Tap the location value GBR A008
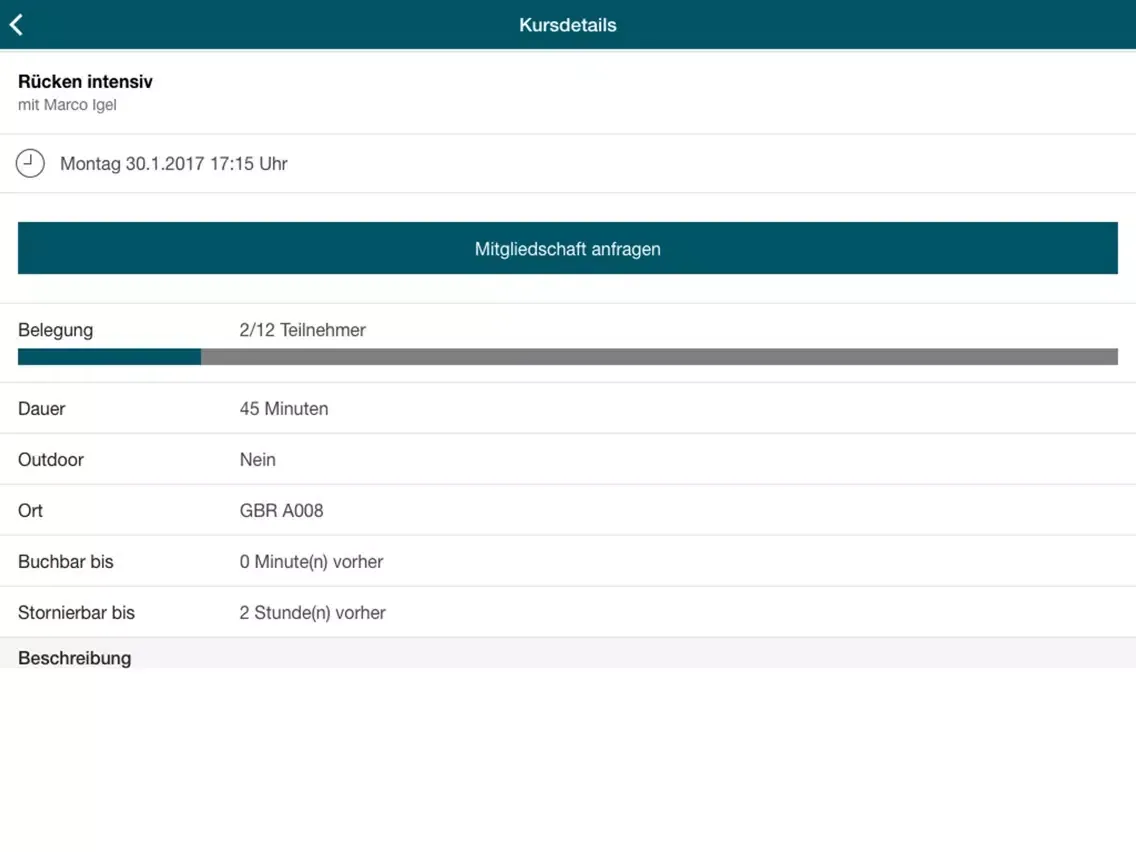1136x852 pixels. 281,511
